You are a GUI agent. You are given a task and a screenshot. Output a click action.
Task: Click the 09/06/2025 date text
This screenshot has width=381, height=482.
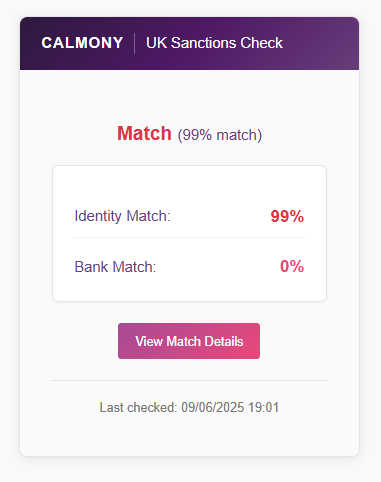[213, 407]
